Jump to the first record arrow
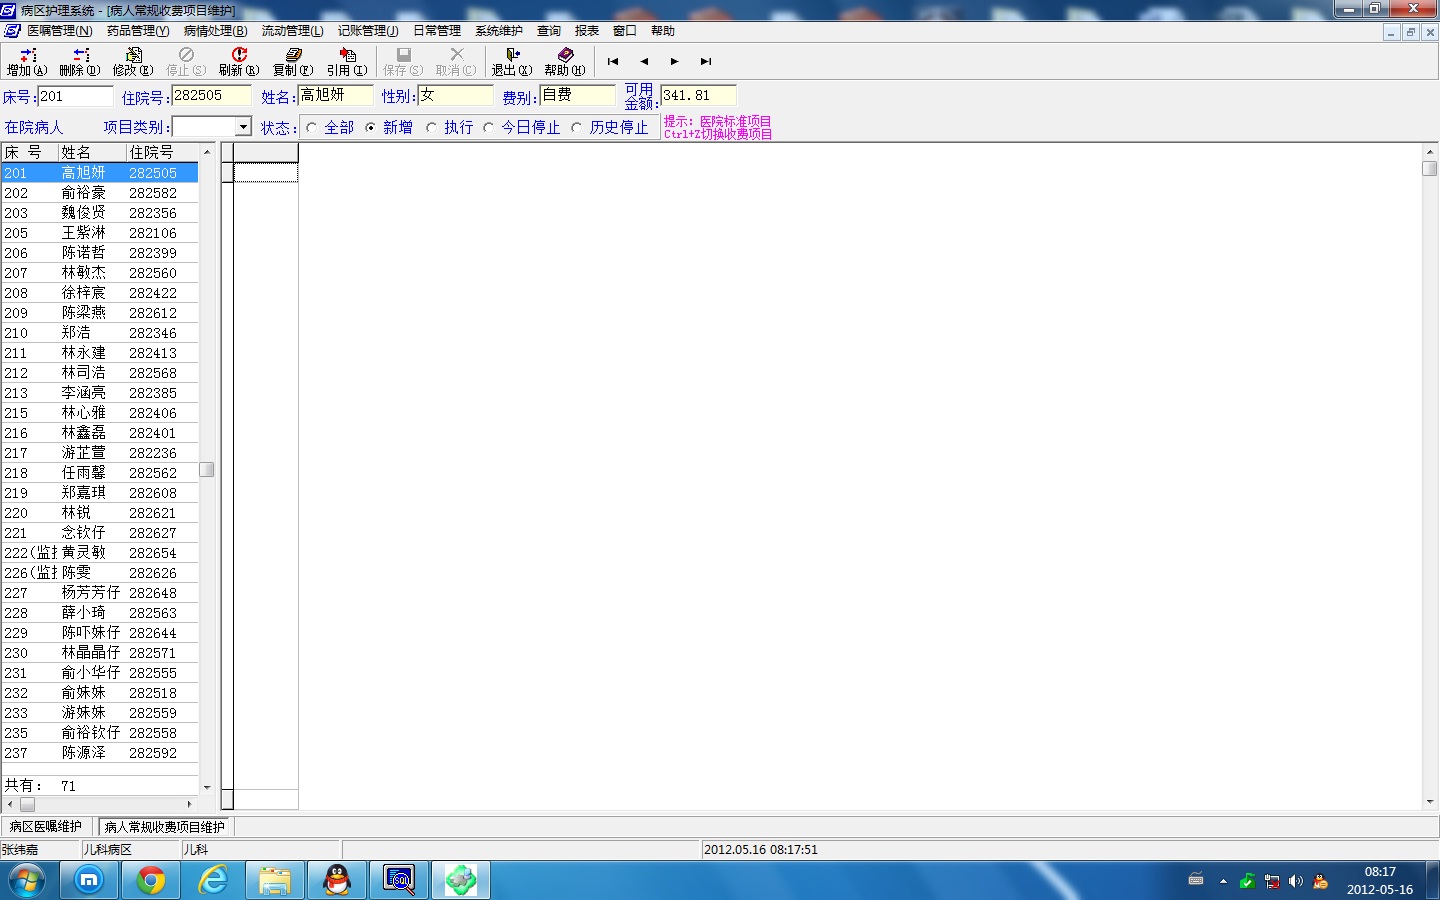The image size is (1440, 900). coord(613,62)
